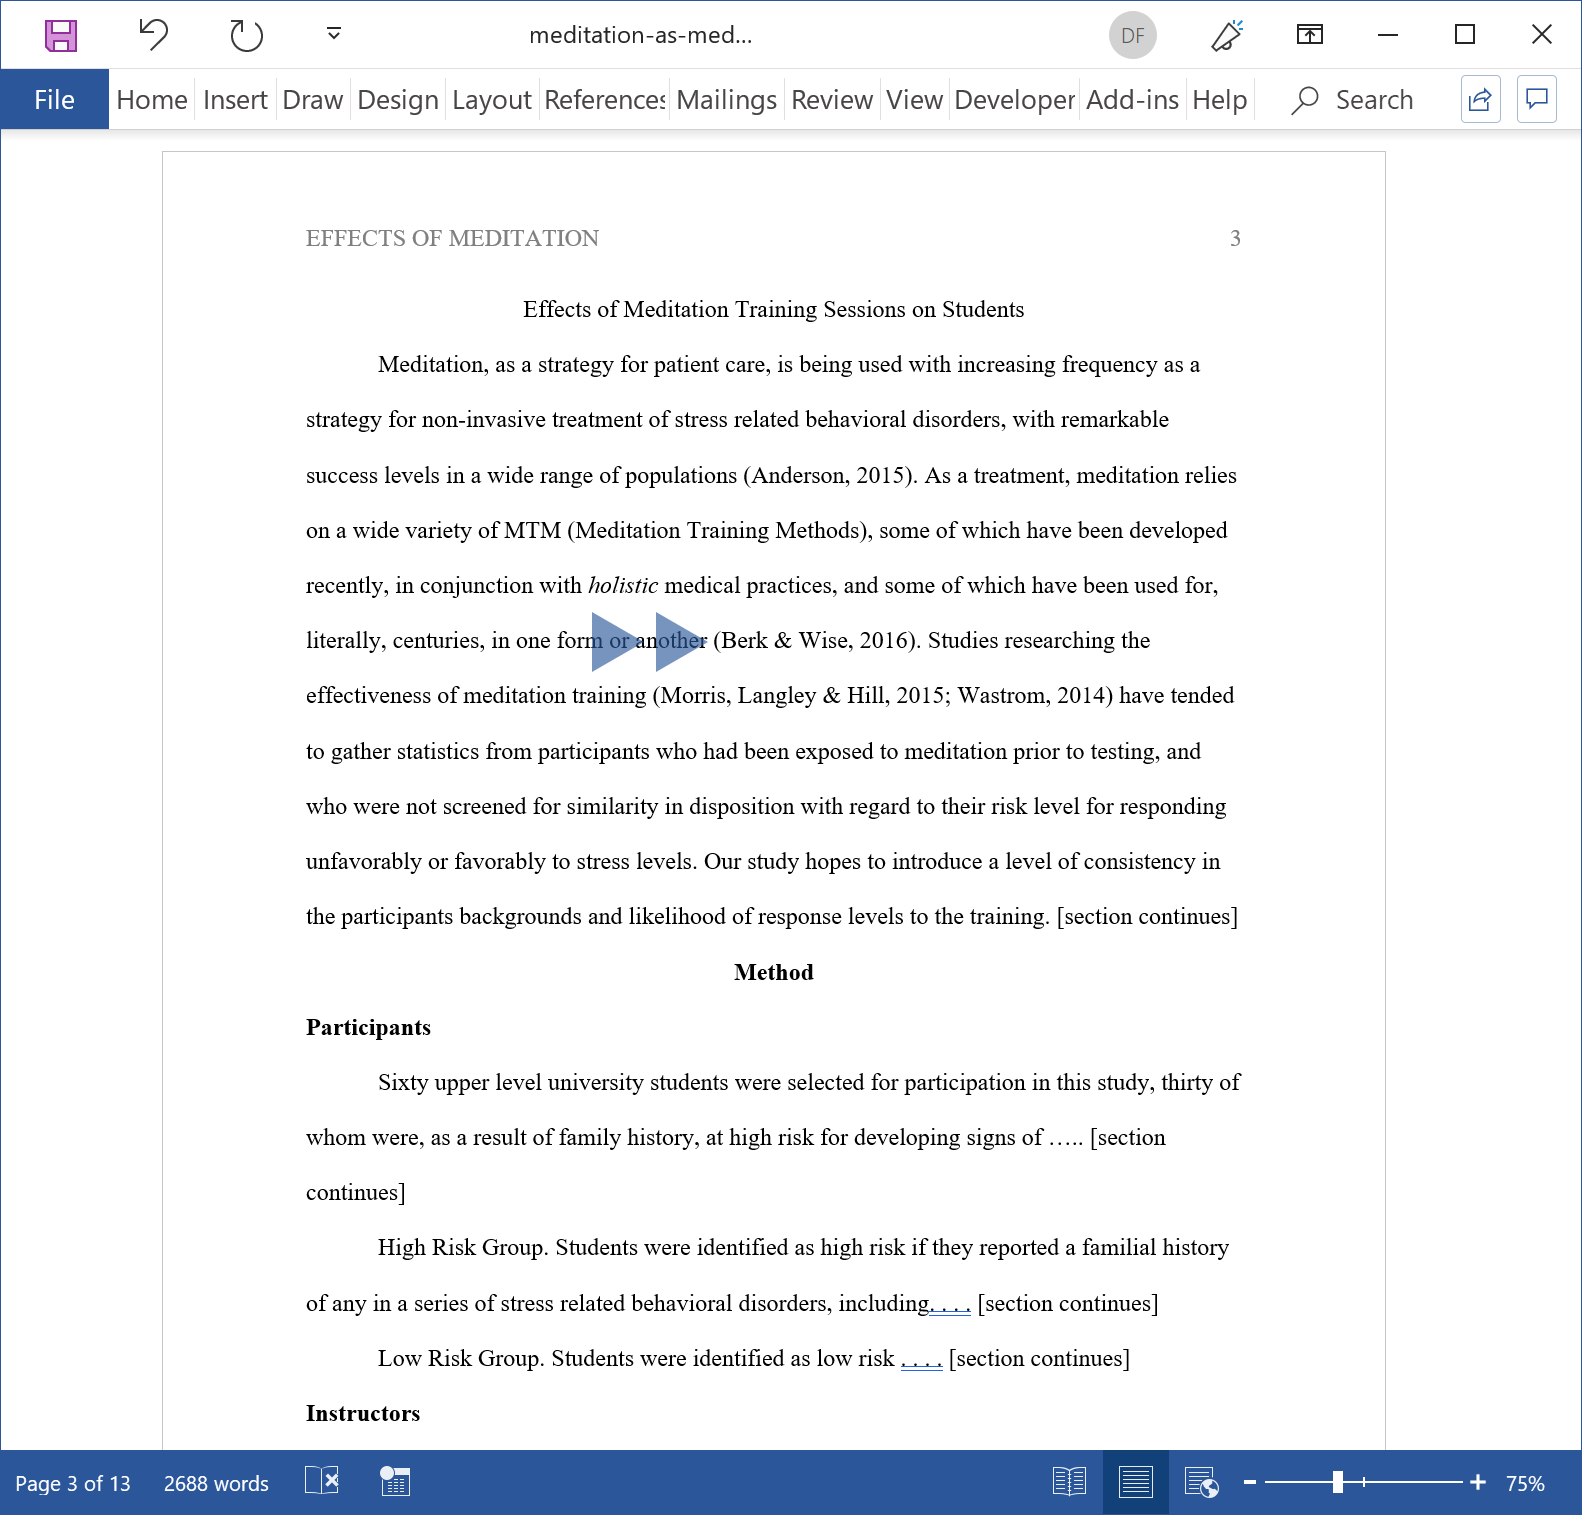Viewport: 1582px width, 1515px height.
Task: Open the Design ribbon tab
Action: 397,100
